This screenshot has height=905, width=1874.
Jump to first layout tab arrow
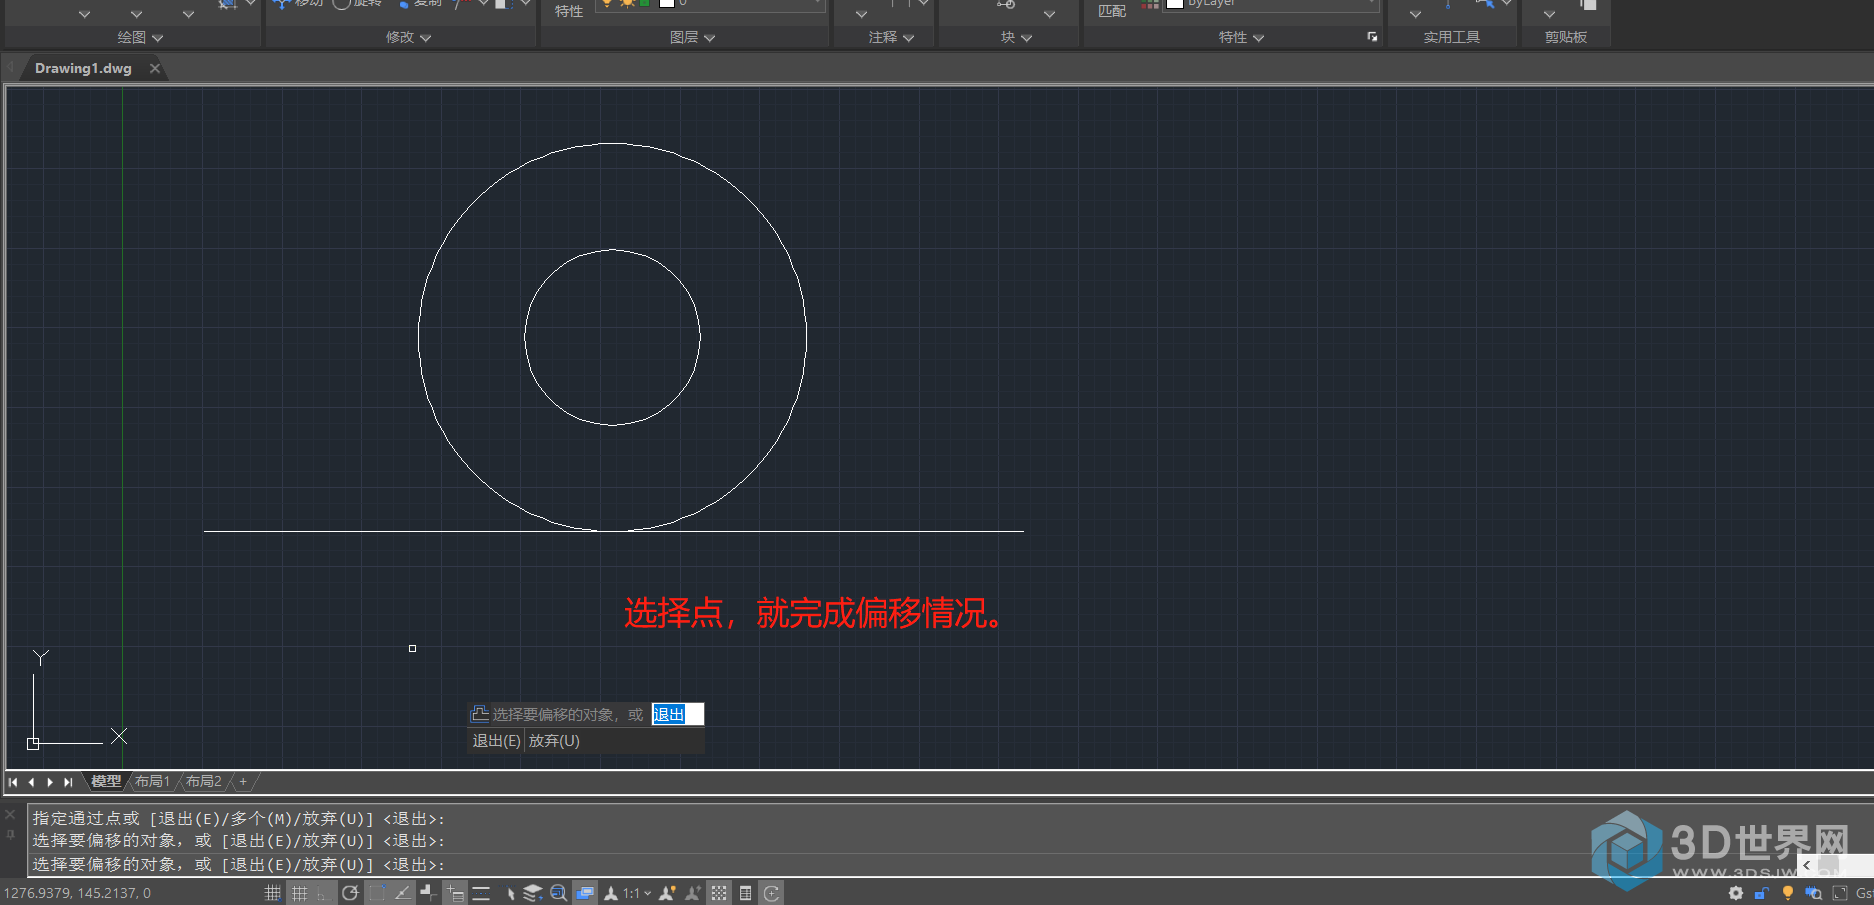(x=13, y=782)
